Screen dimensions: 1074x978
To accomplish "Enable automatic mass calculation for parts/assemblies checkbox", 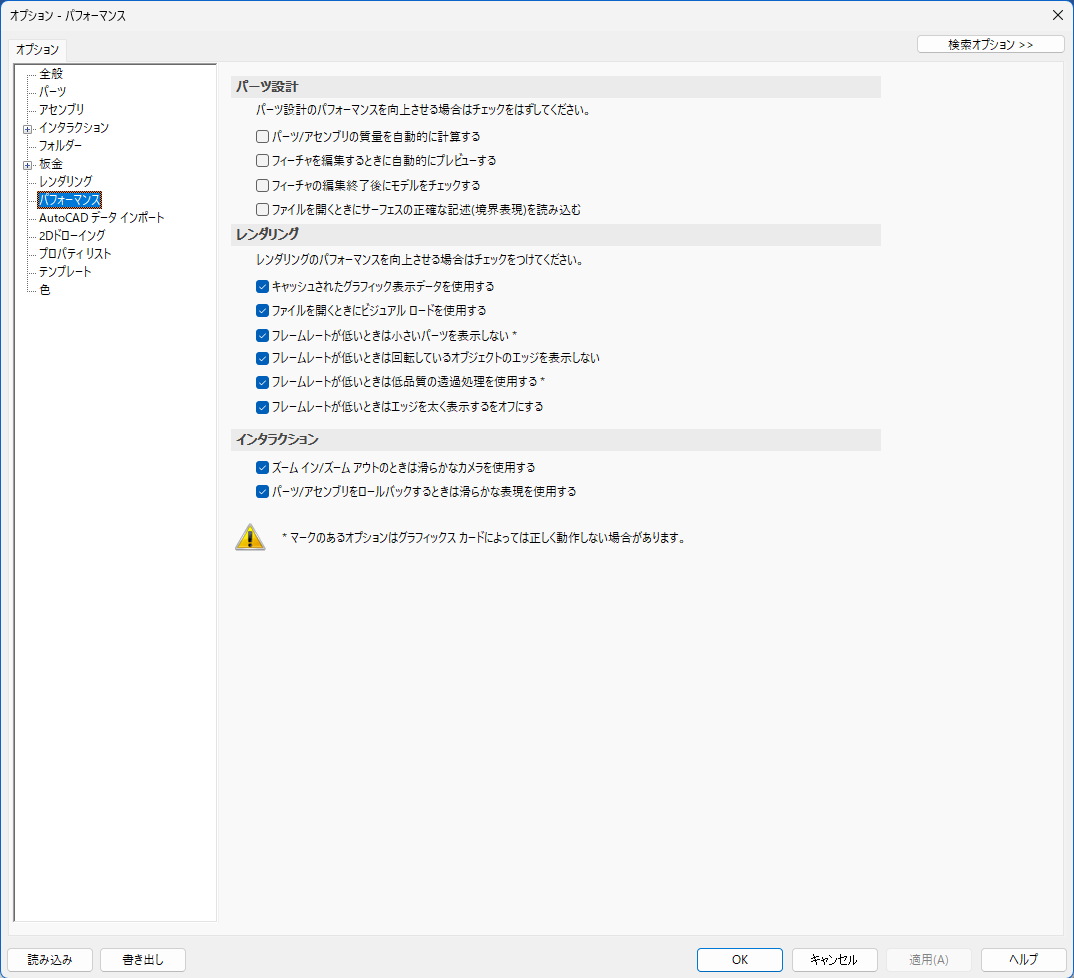I will [x=262, y=136].
